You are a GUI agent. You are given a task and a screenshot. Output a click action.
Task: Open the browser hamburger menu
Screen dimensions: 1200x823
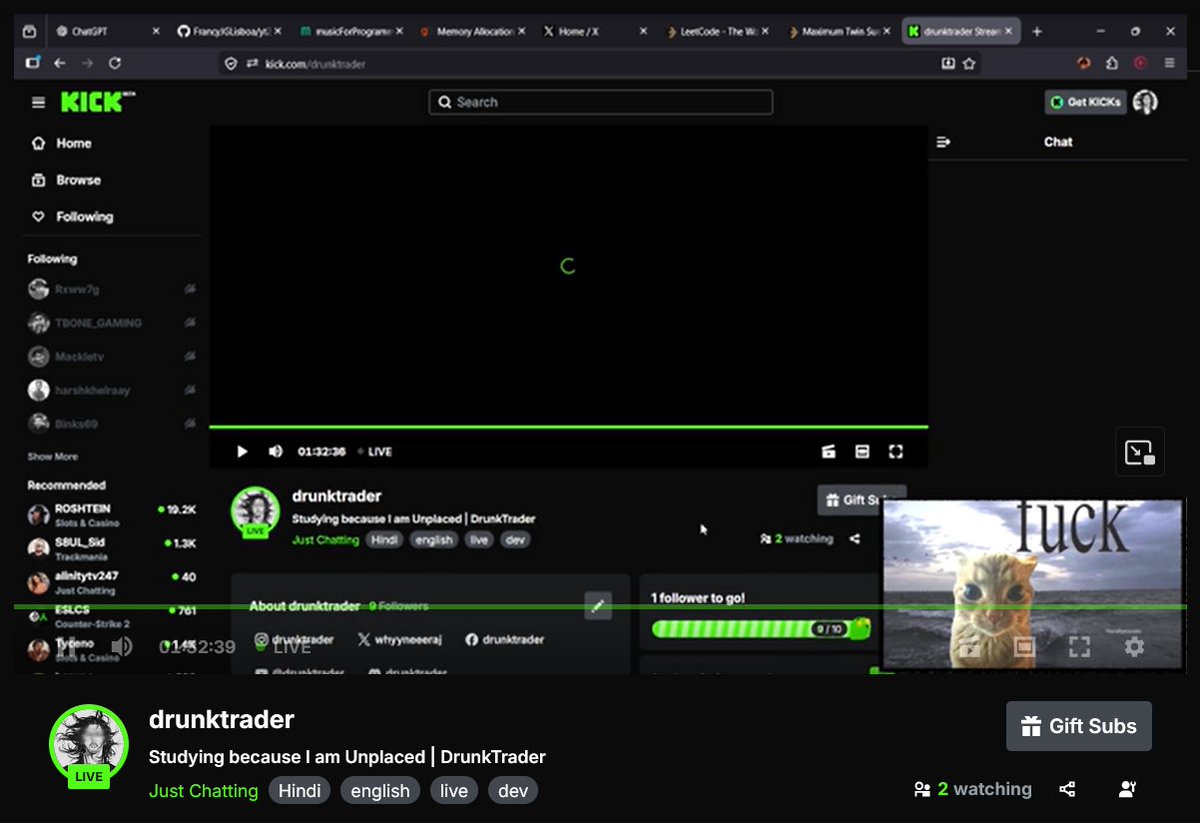[1169, 63]
